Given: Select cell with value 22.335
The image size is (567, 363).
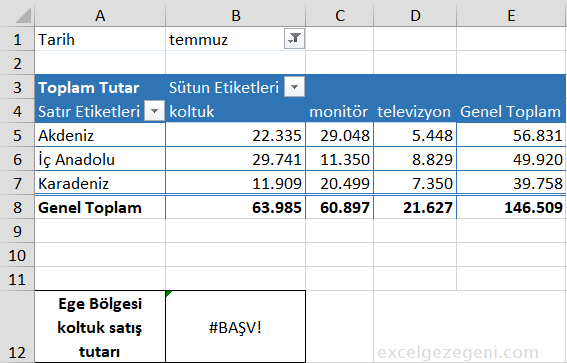Looking at the screenshot, I should [235, 135].
